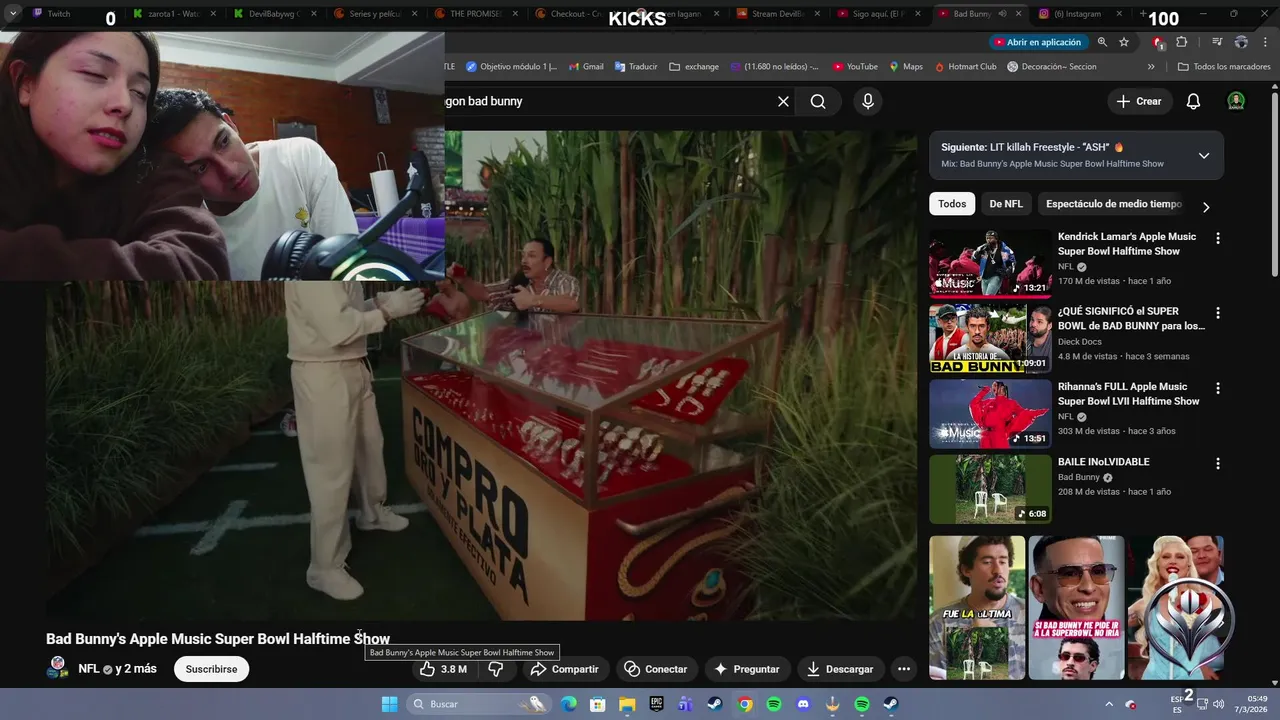Click the YouTube search magnifier button
Screen dimensions: 1280x720
coord(818,101)
